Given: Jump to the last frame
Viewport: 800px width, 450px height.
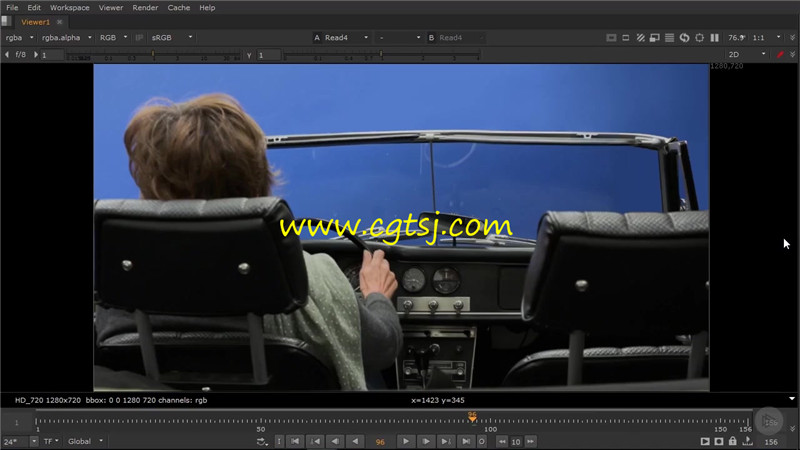Looking at the screenshot, I should point(465,442).
